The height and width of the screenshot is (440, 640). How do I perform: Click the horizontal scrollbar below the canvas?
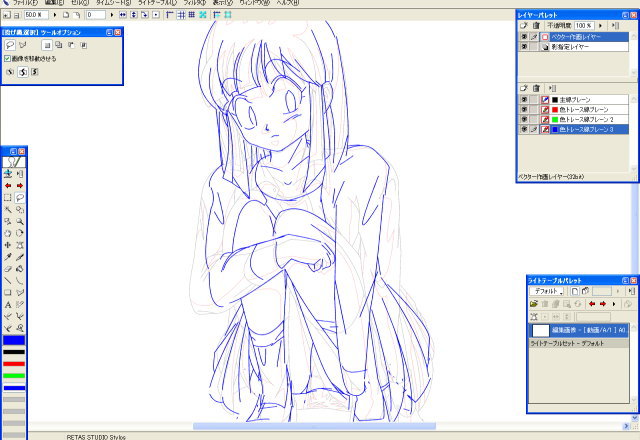[x=300, y=427]
